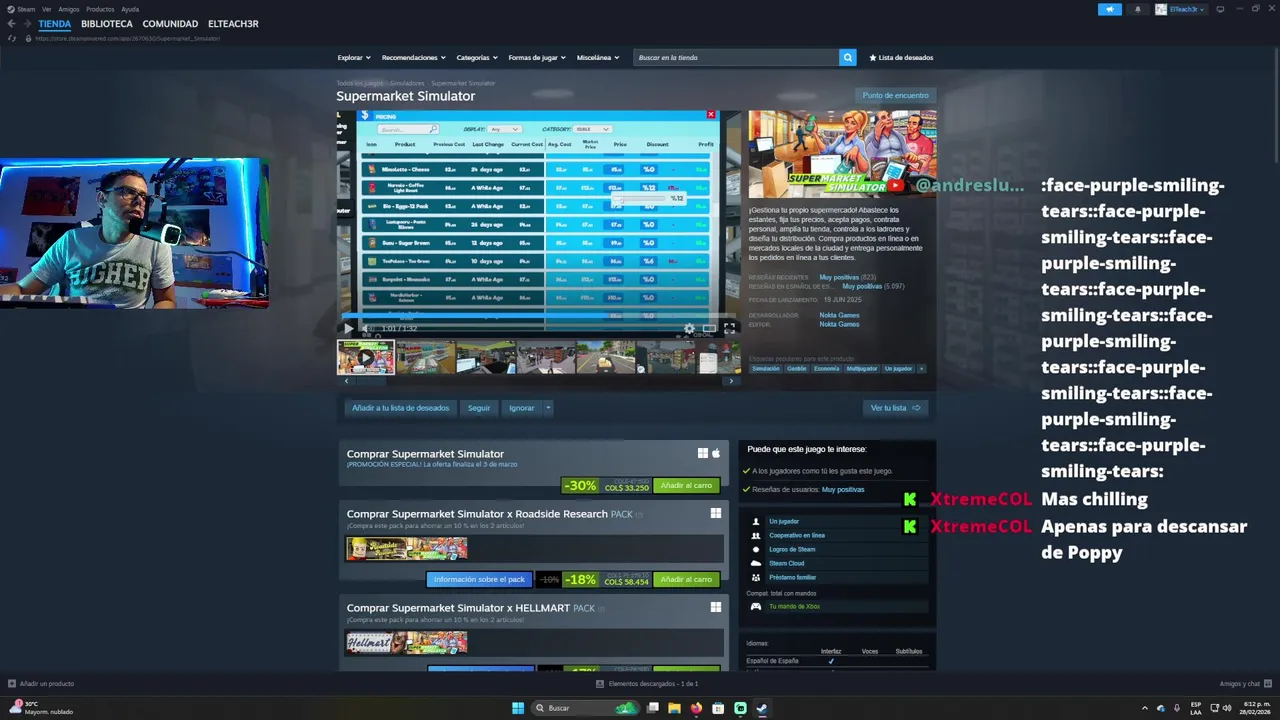Image resolution: width=1280 pixels, height=720 pixels.
Task: Click the weather widget on the taskbar
Action: tap(40, 708)
